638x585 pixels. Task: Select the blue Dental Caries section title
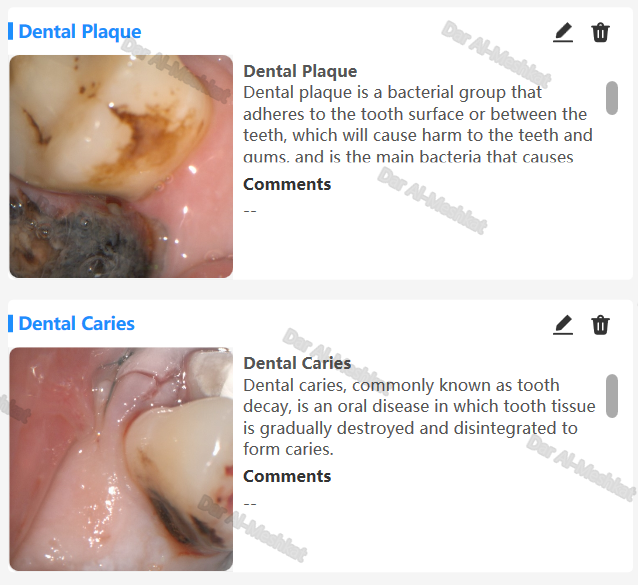[76, 324]
